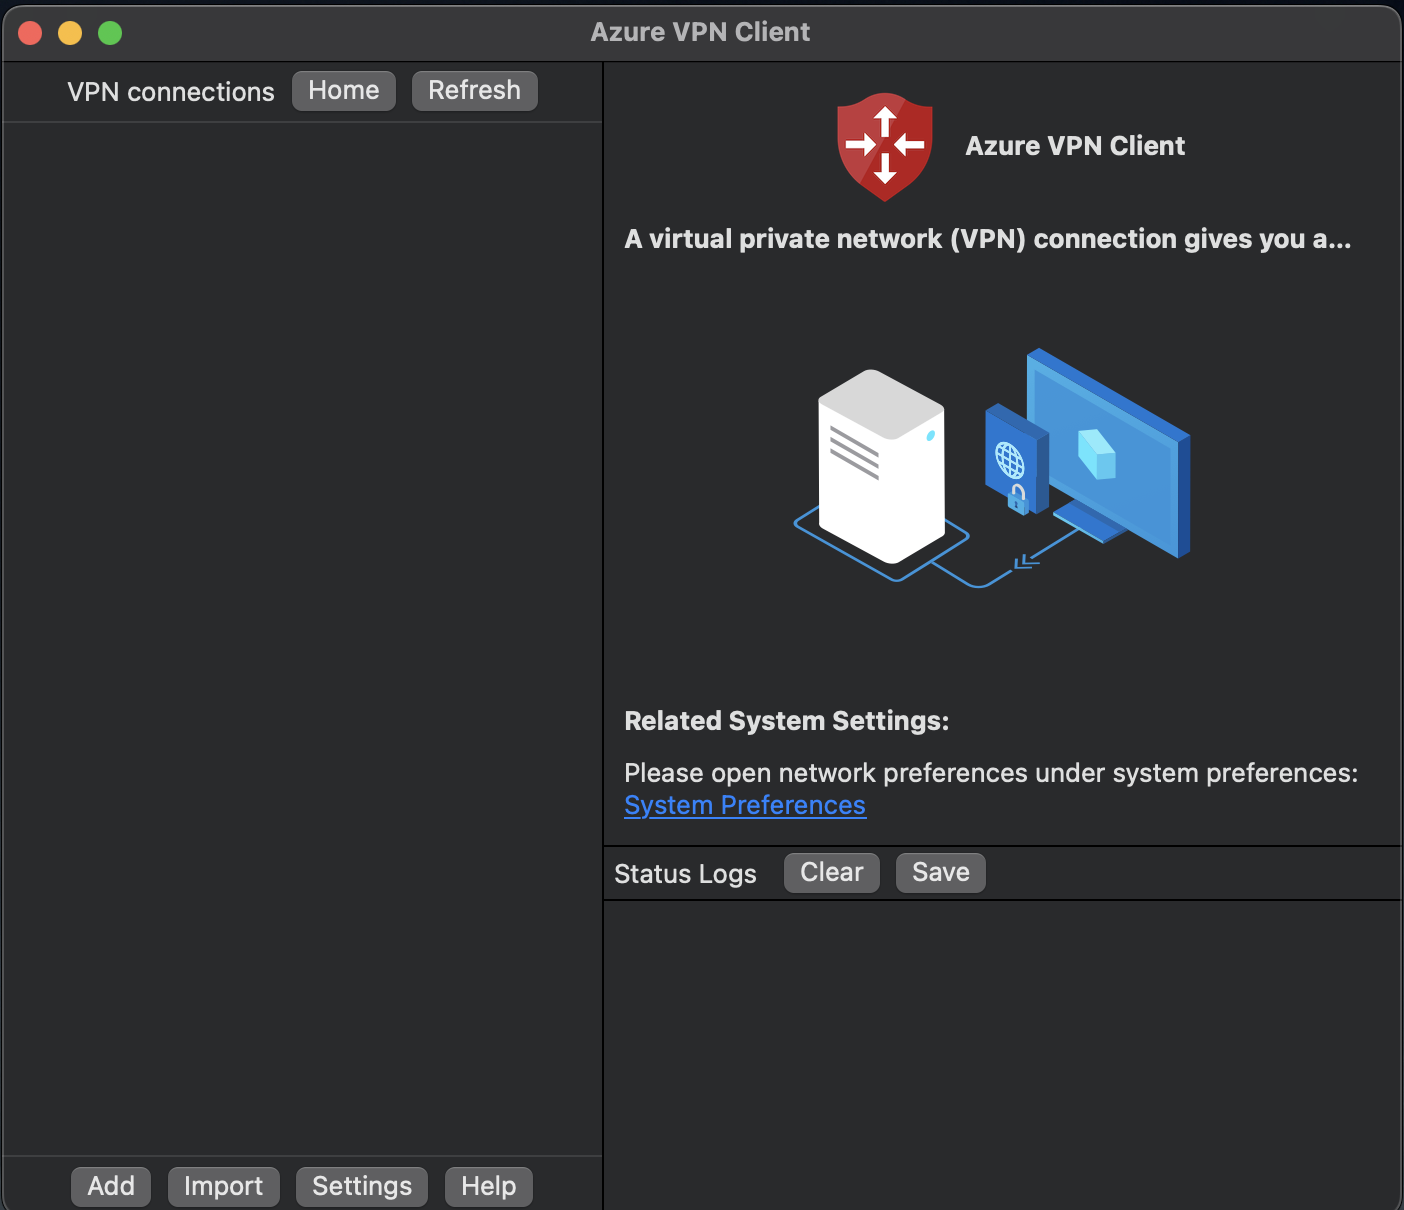
Task: Click the 'Status Logs' label
Action: coord(685,874)
